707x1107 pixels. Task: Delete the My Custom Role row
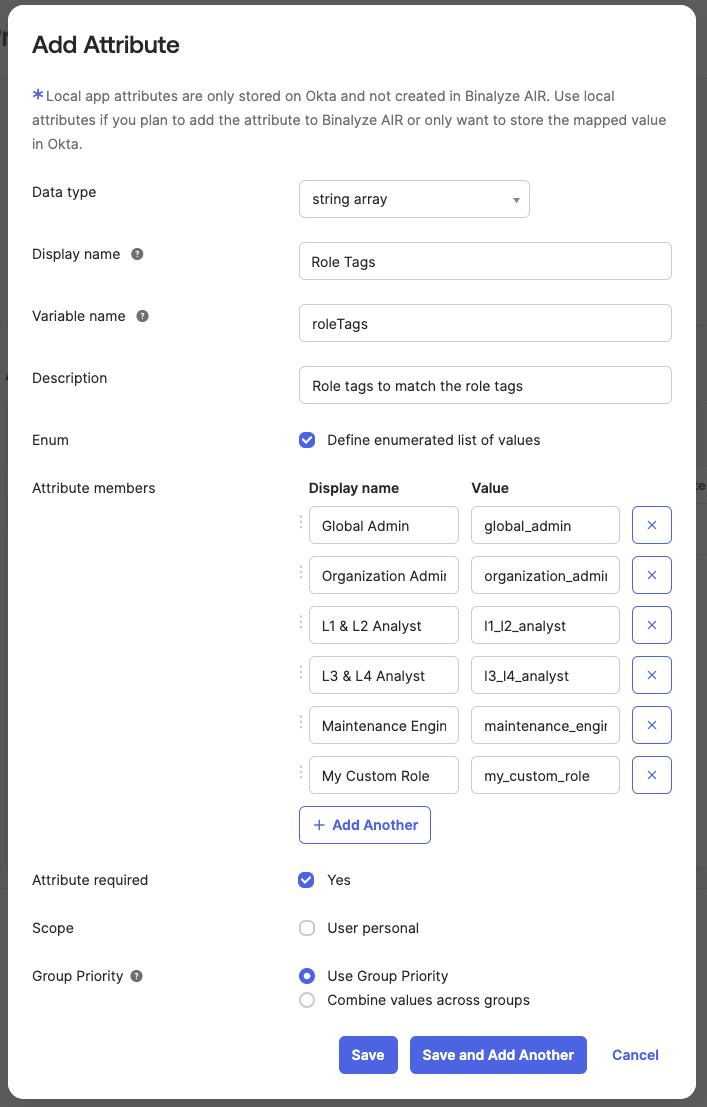click(651, 775)
